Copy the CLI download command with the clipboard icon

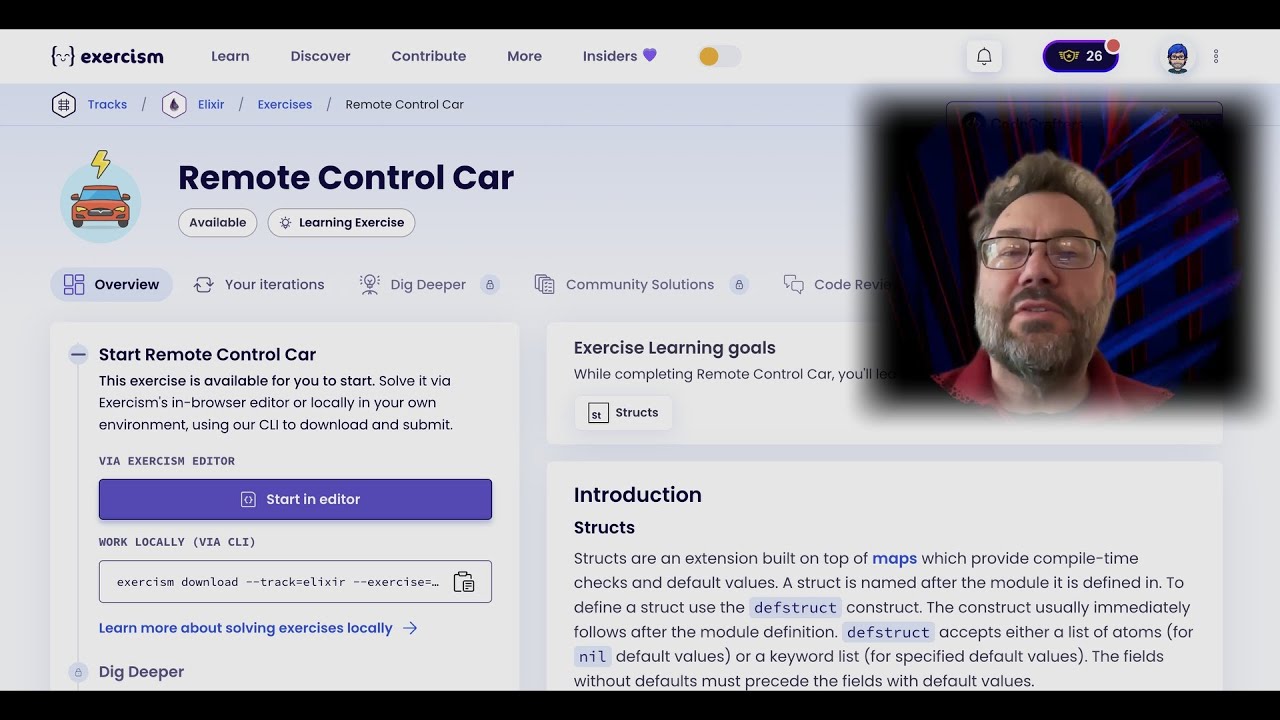pyautogui.click(x=464, y=582)
